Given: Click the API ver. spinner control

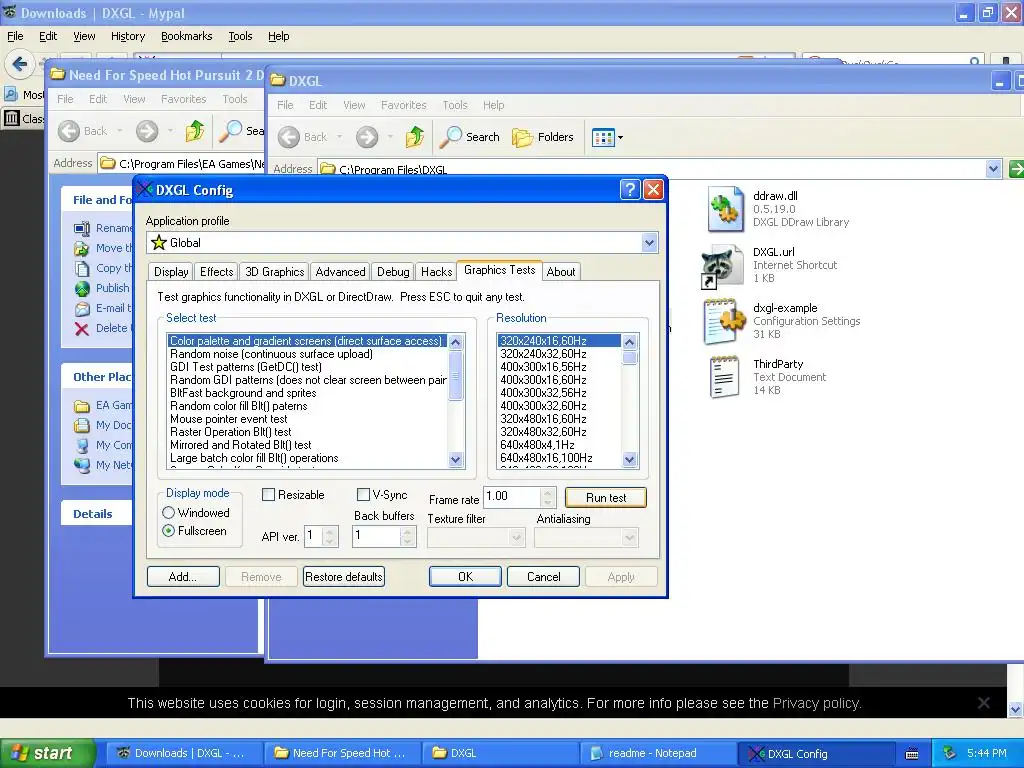Looking at the screenshot, I should (x=330, y=537).
